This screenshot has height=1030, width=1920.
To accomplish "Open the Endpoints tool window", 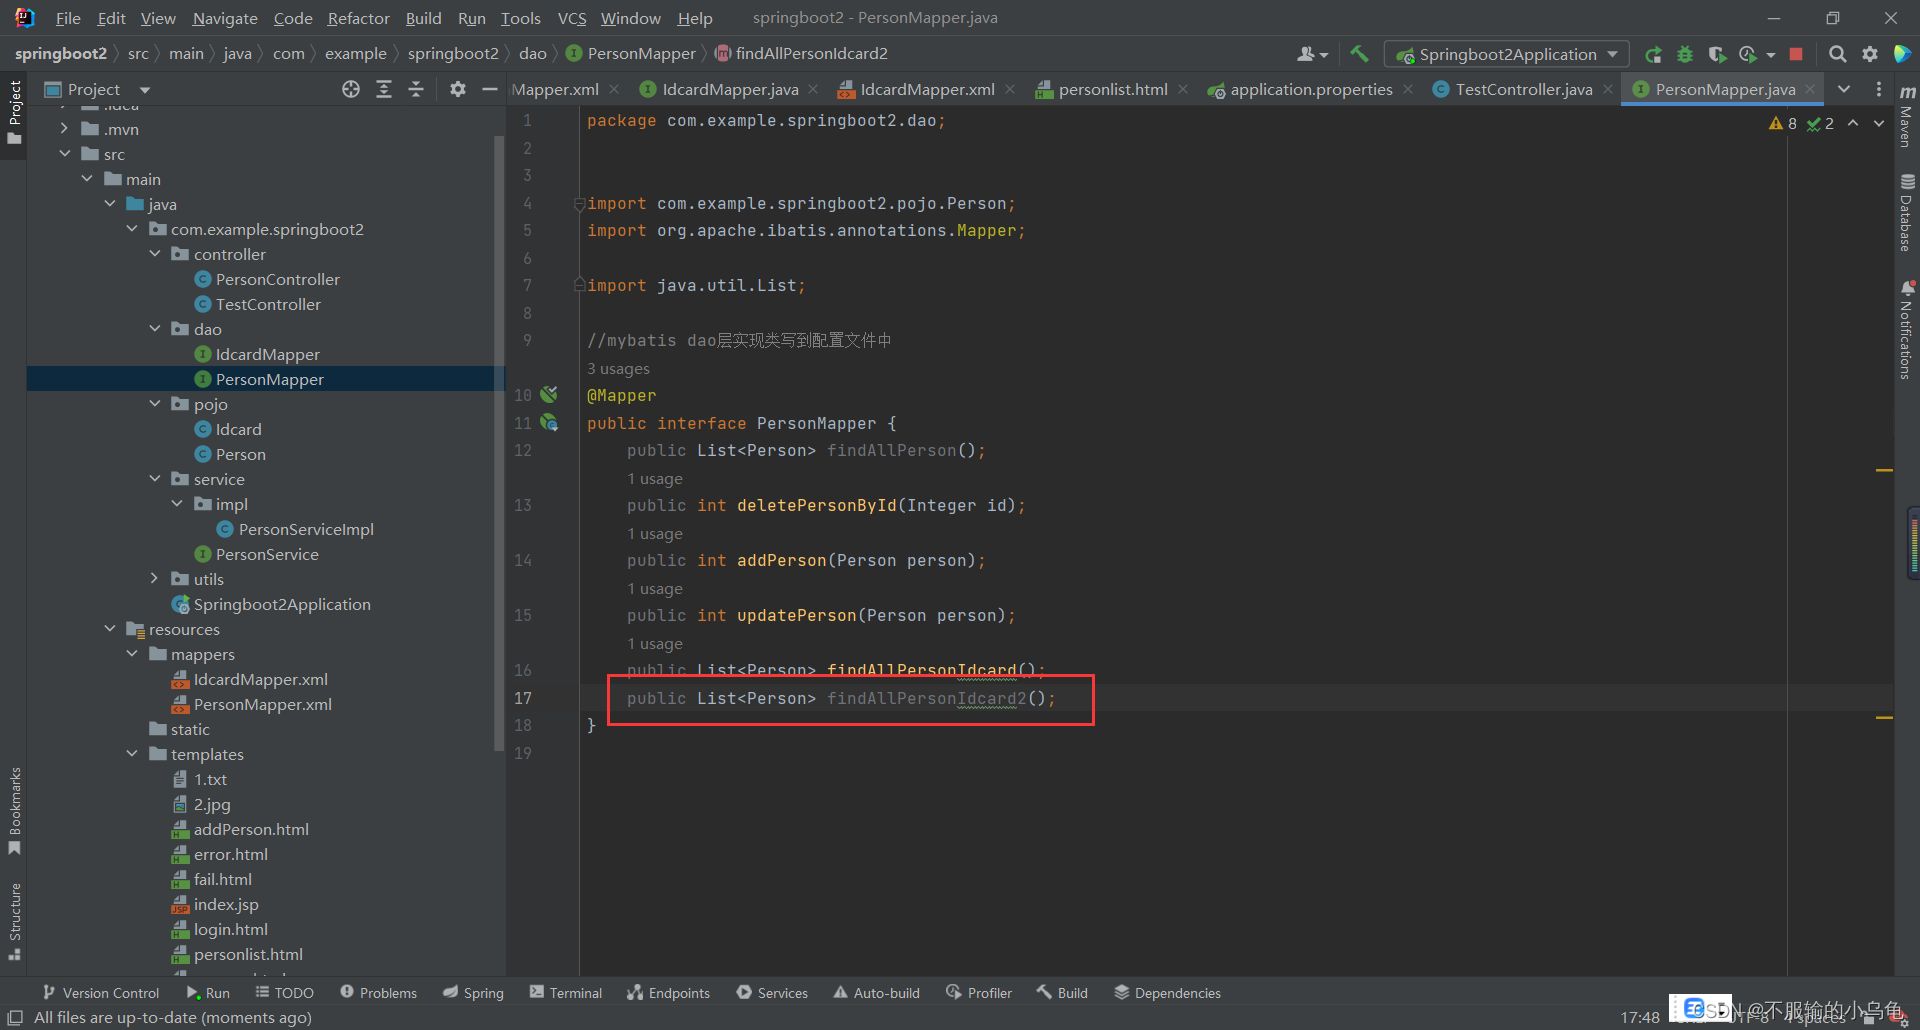I will (x=668, y=993).
